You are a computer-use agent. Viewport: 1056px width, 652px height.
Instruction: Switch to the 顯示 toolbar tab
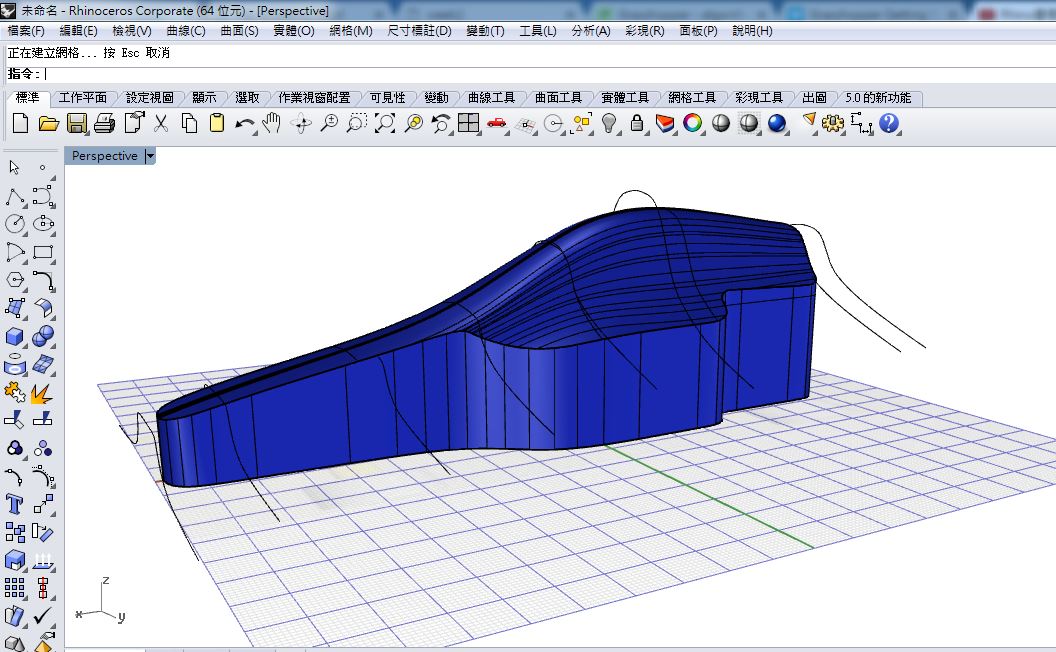click(x=204, y=98)
